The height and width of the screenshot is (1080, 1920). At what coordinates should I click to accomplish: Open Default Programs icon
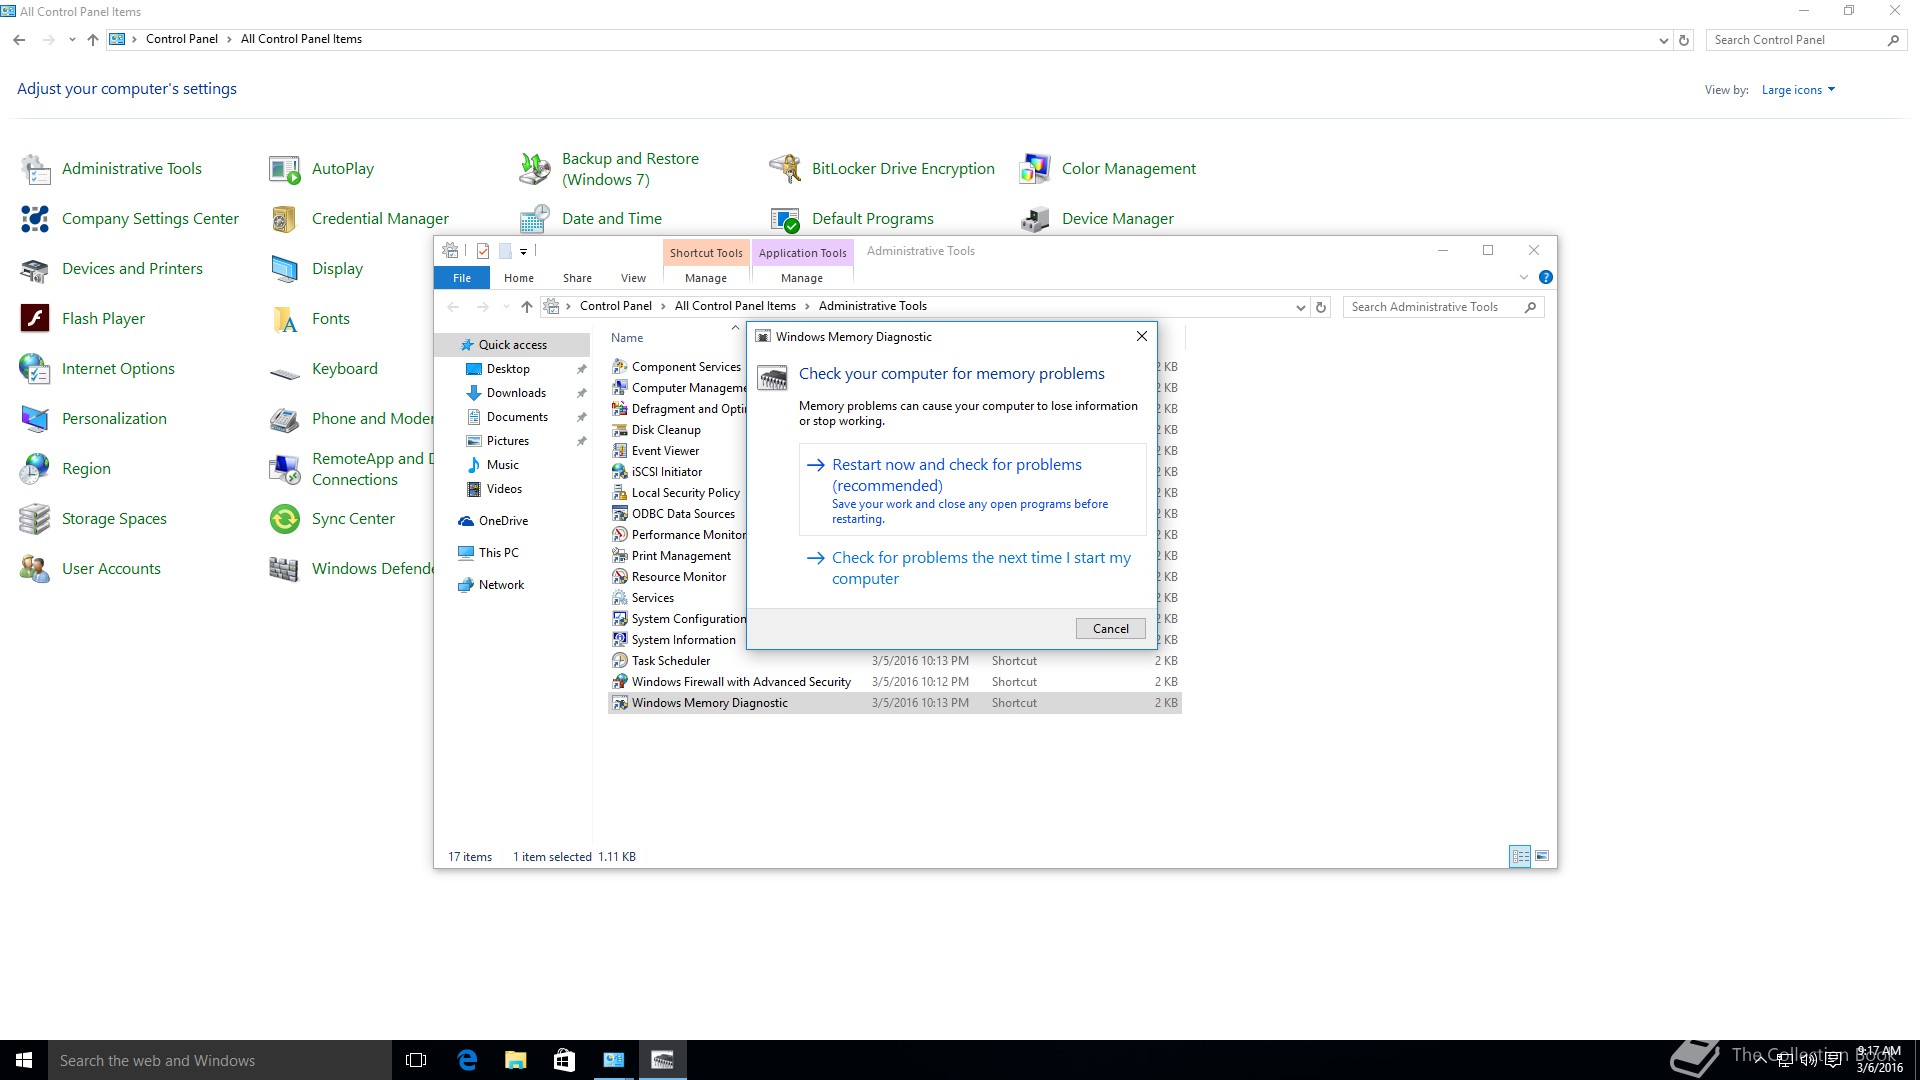(x=785, y=219)
